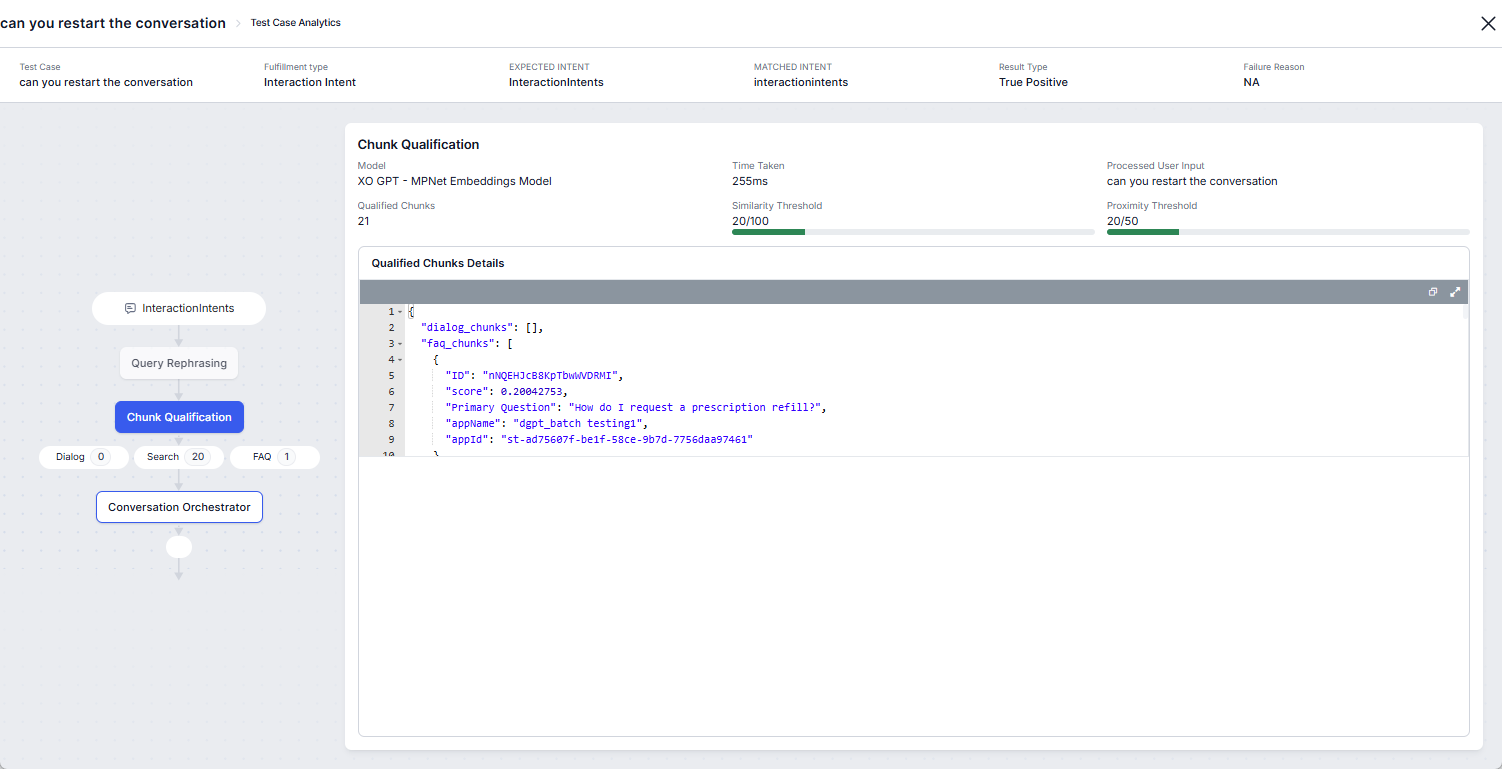Viewport: 1502px width, 769px height.
Task: Select the FAQ chunks pill
Action: (274, 457)
